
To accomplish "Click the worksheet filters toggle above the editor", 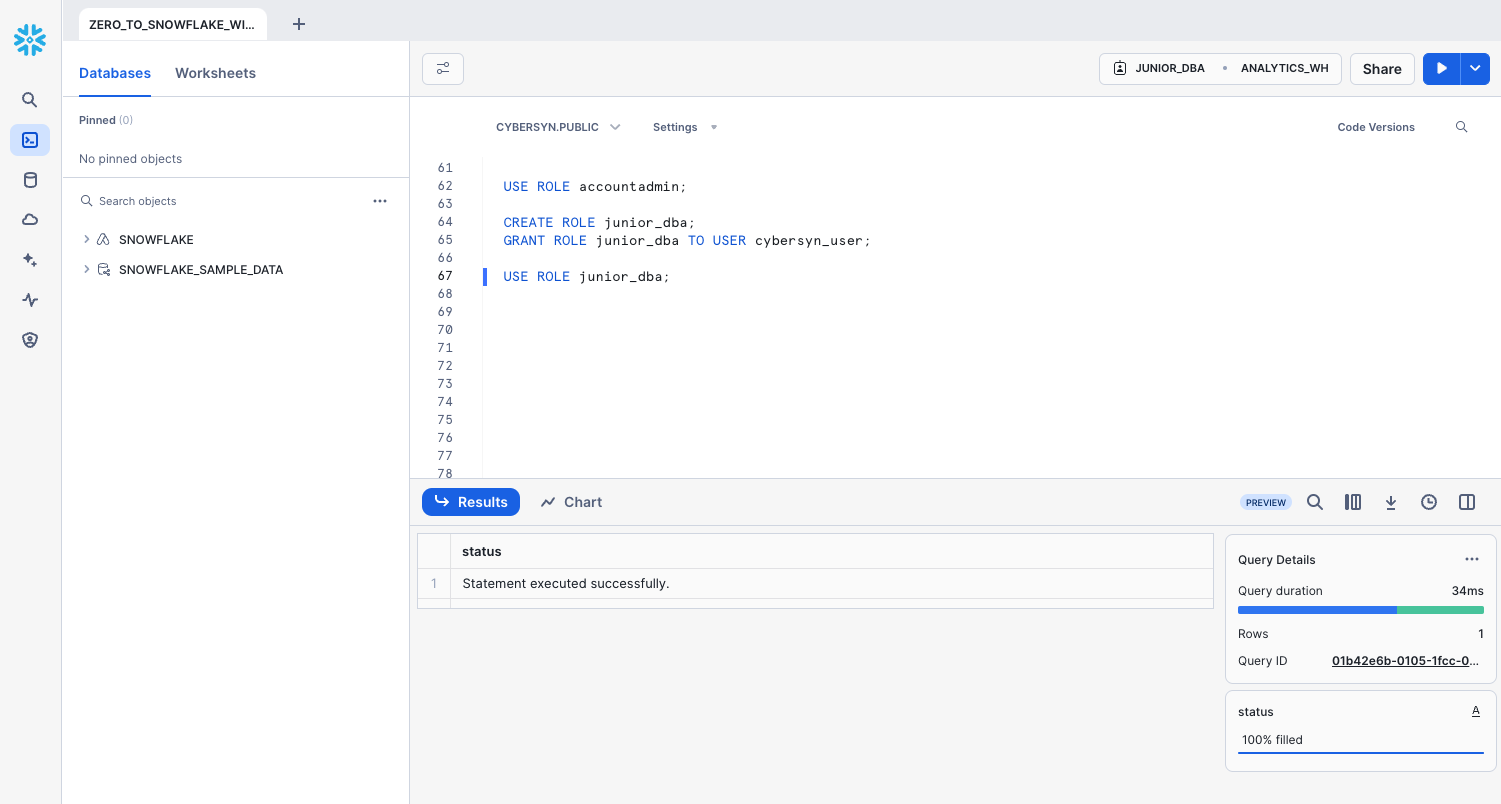I will pyautogui.click(x=442, y=69).
